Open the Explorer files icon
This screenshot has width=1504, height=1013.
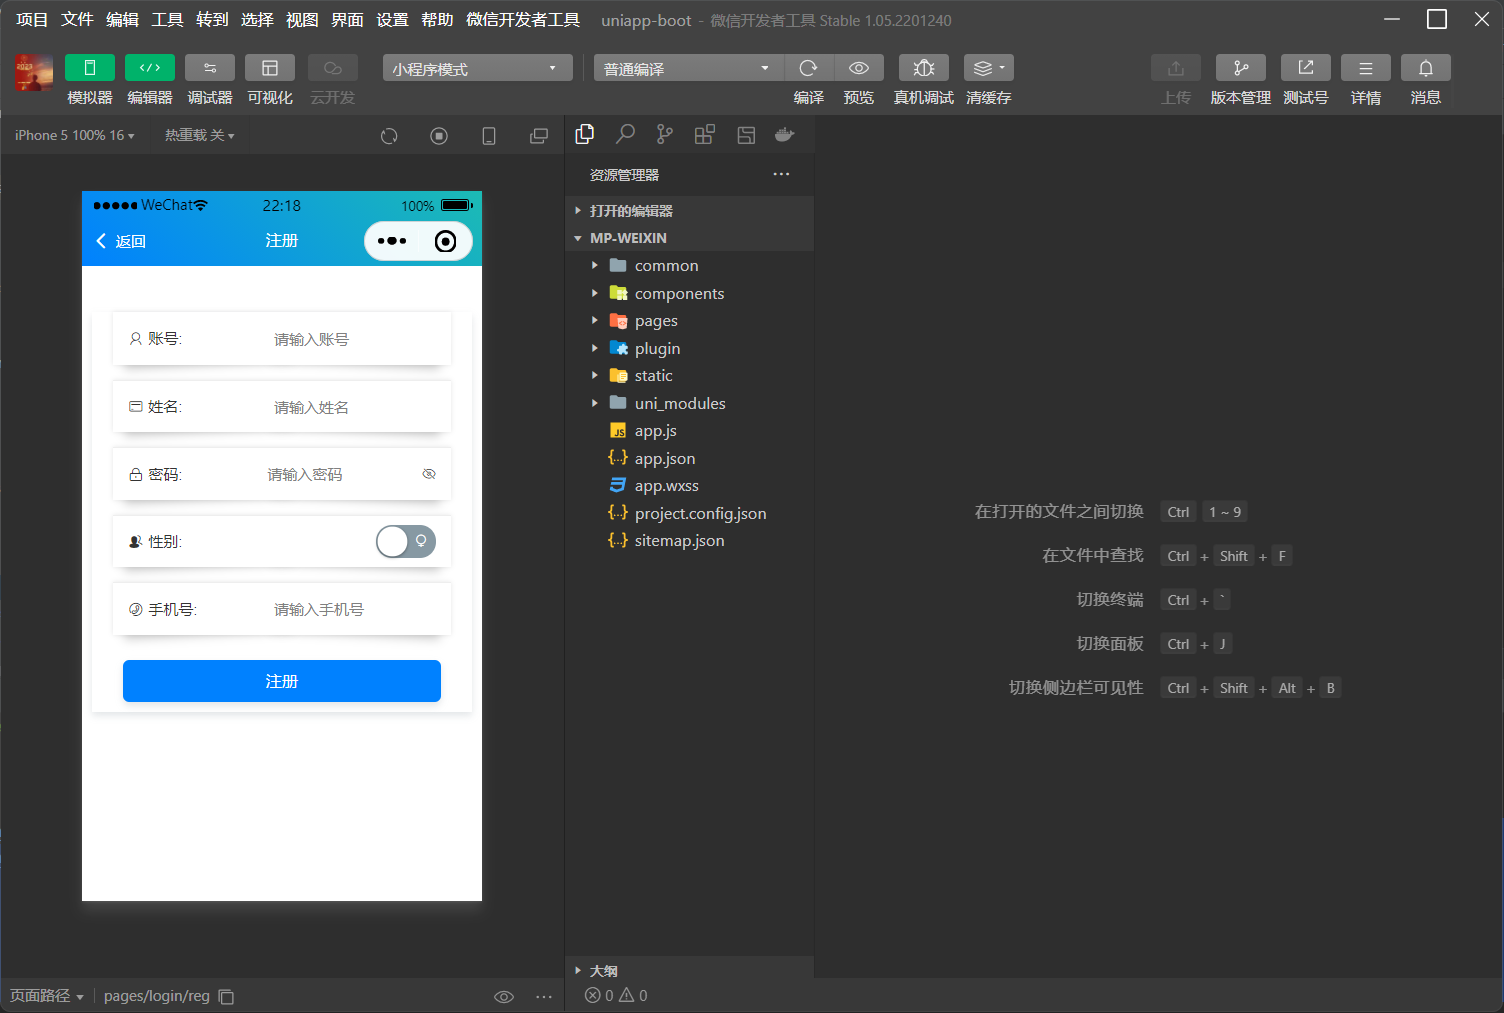pos(585,135)
